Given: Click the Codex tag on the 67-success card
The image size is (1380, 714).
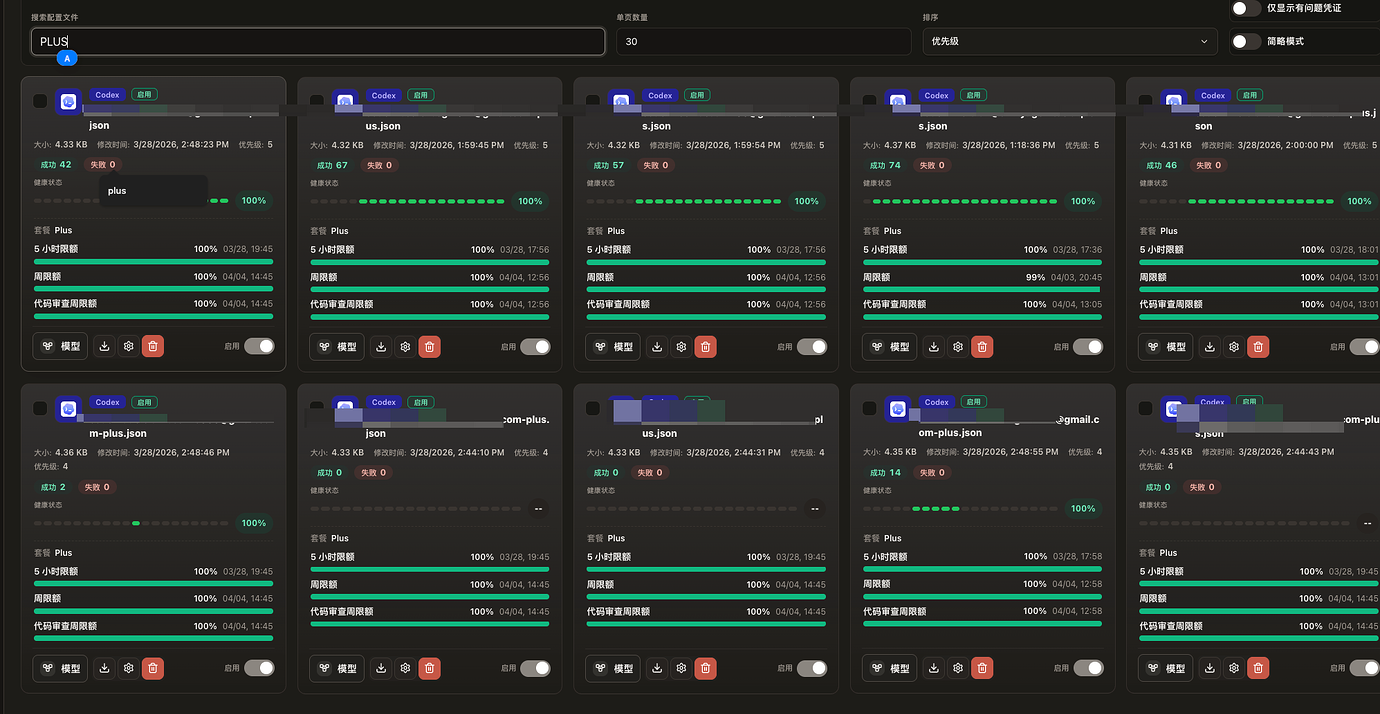Looking at the screenshot, I should point(384,96).
